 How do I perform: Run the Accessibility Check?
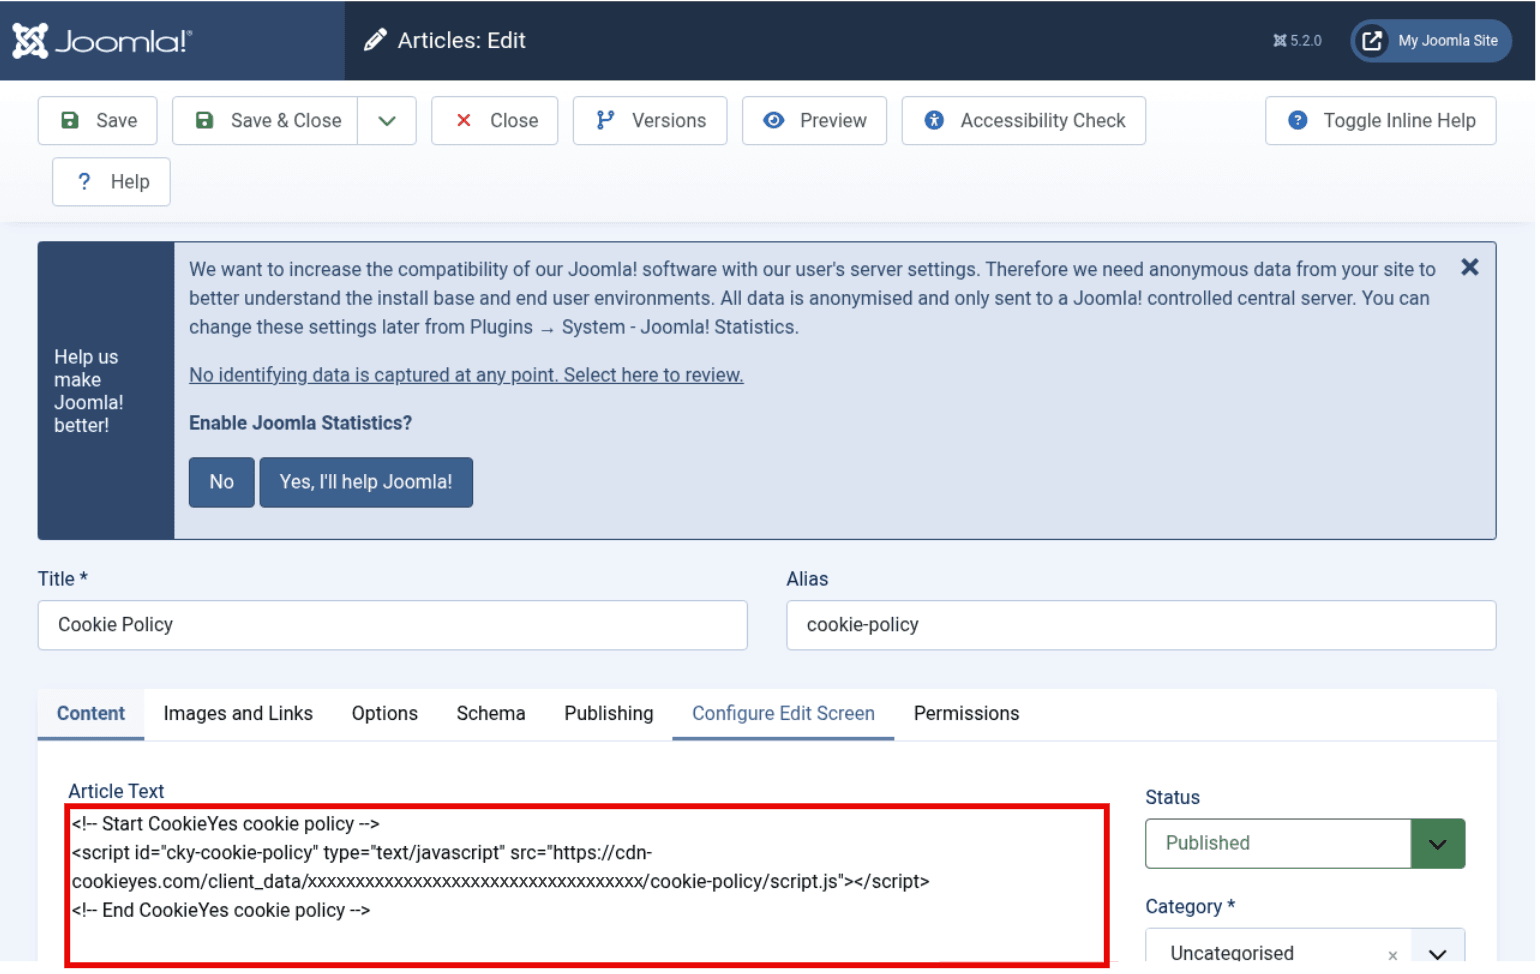click(x=1024, y=121)
